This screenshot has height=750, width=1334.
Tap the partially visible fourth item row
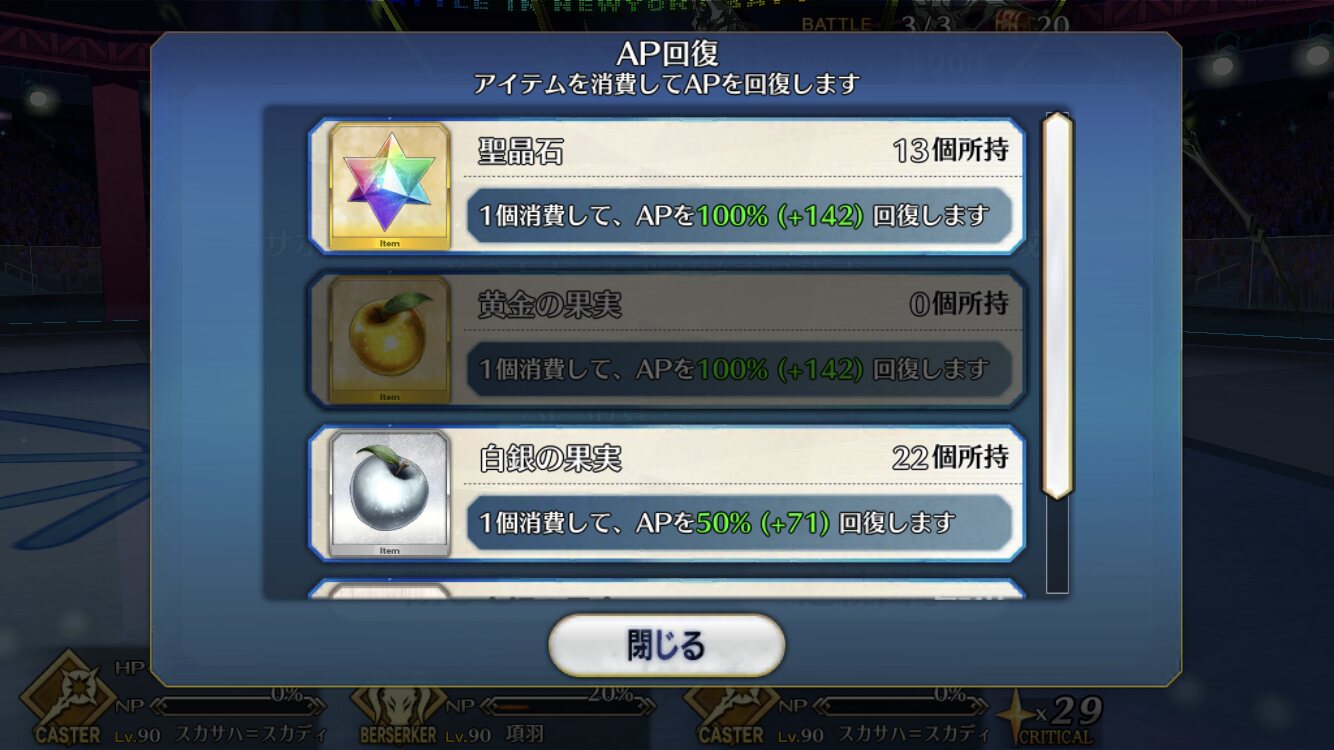click(666, 589)
